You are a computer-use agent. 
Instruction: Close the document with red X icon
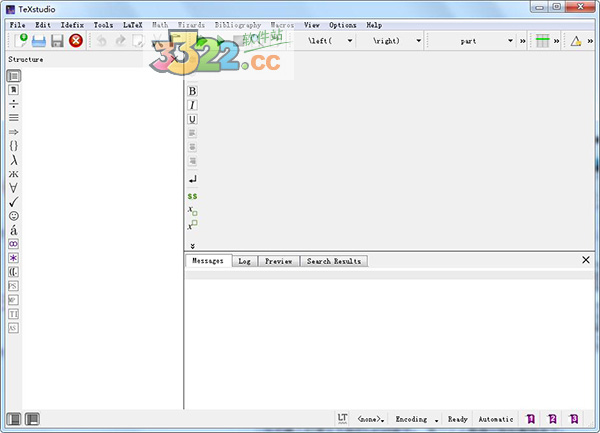(76, 41)
